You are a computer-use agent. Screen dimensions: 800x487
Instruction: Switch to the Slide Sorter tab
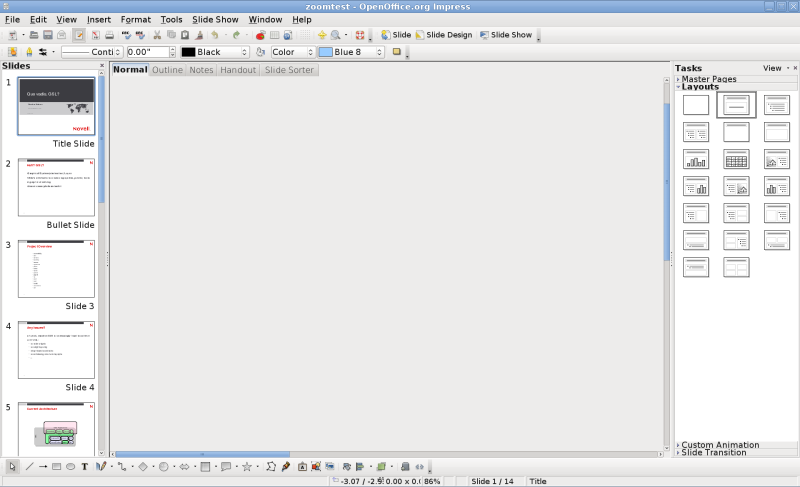pos(289,70)
